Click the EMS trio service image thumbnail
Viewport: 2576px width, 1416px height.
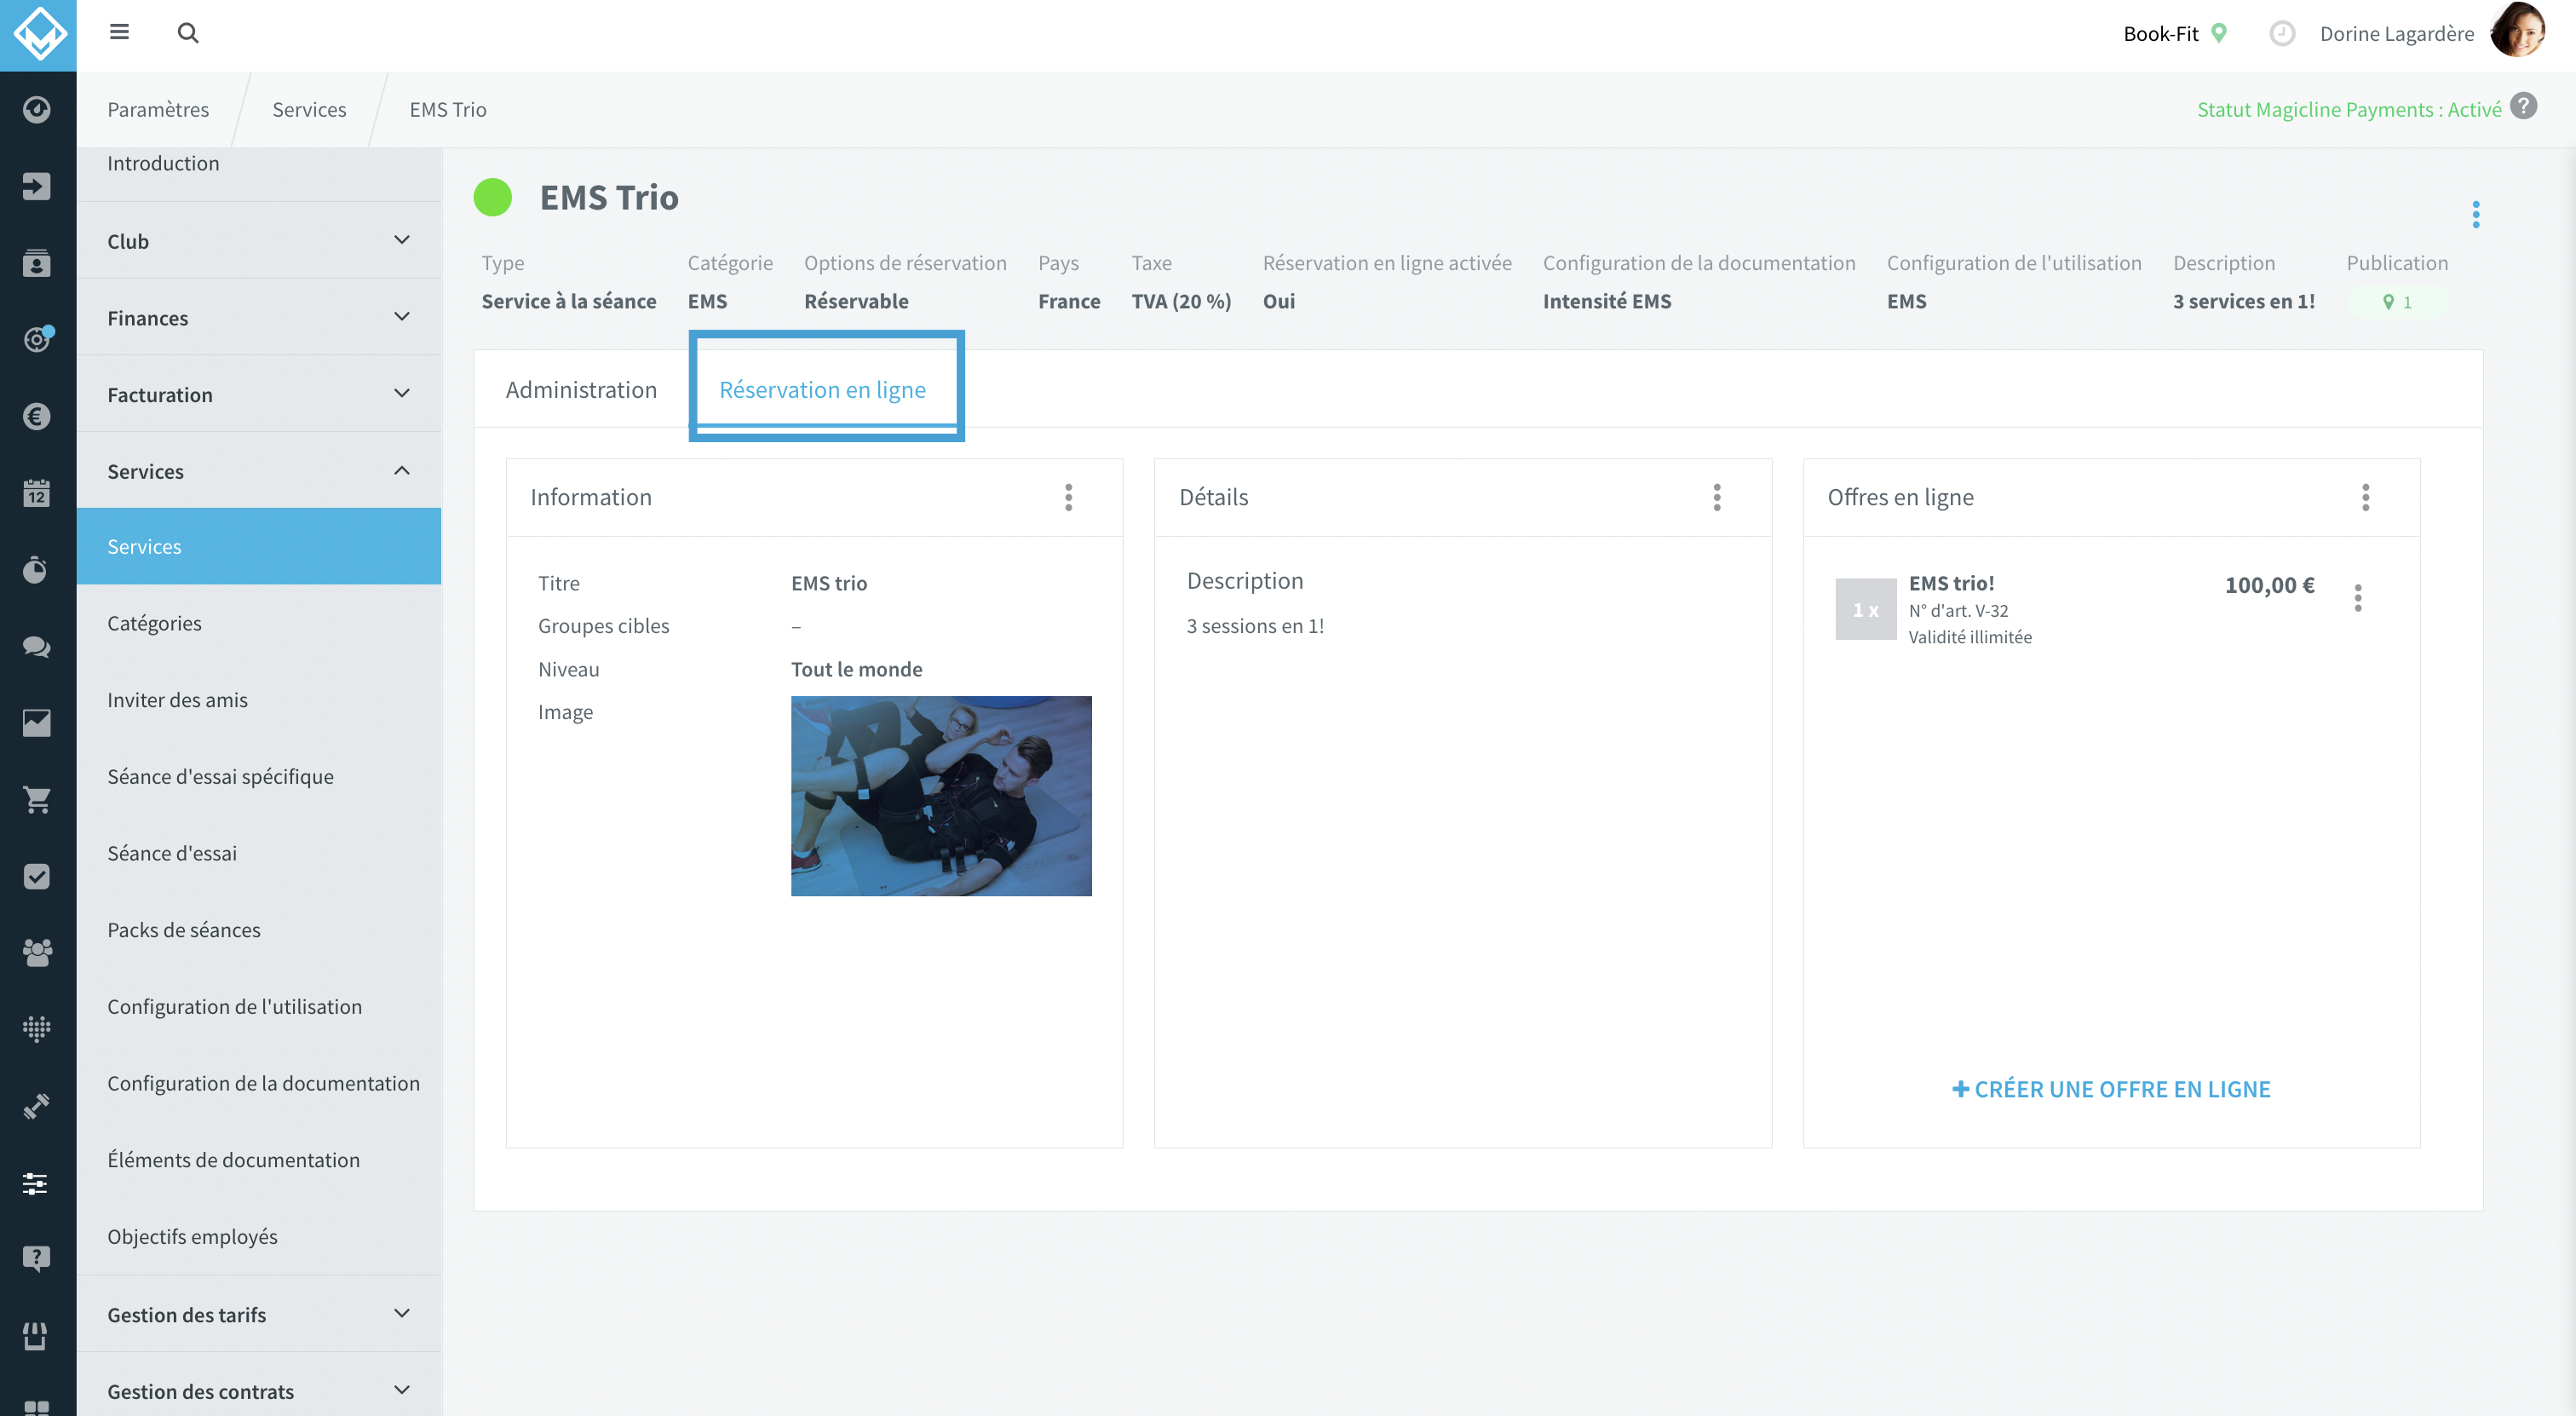(941, 796)
